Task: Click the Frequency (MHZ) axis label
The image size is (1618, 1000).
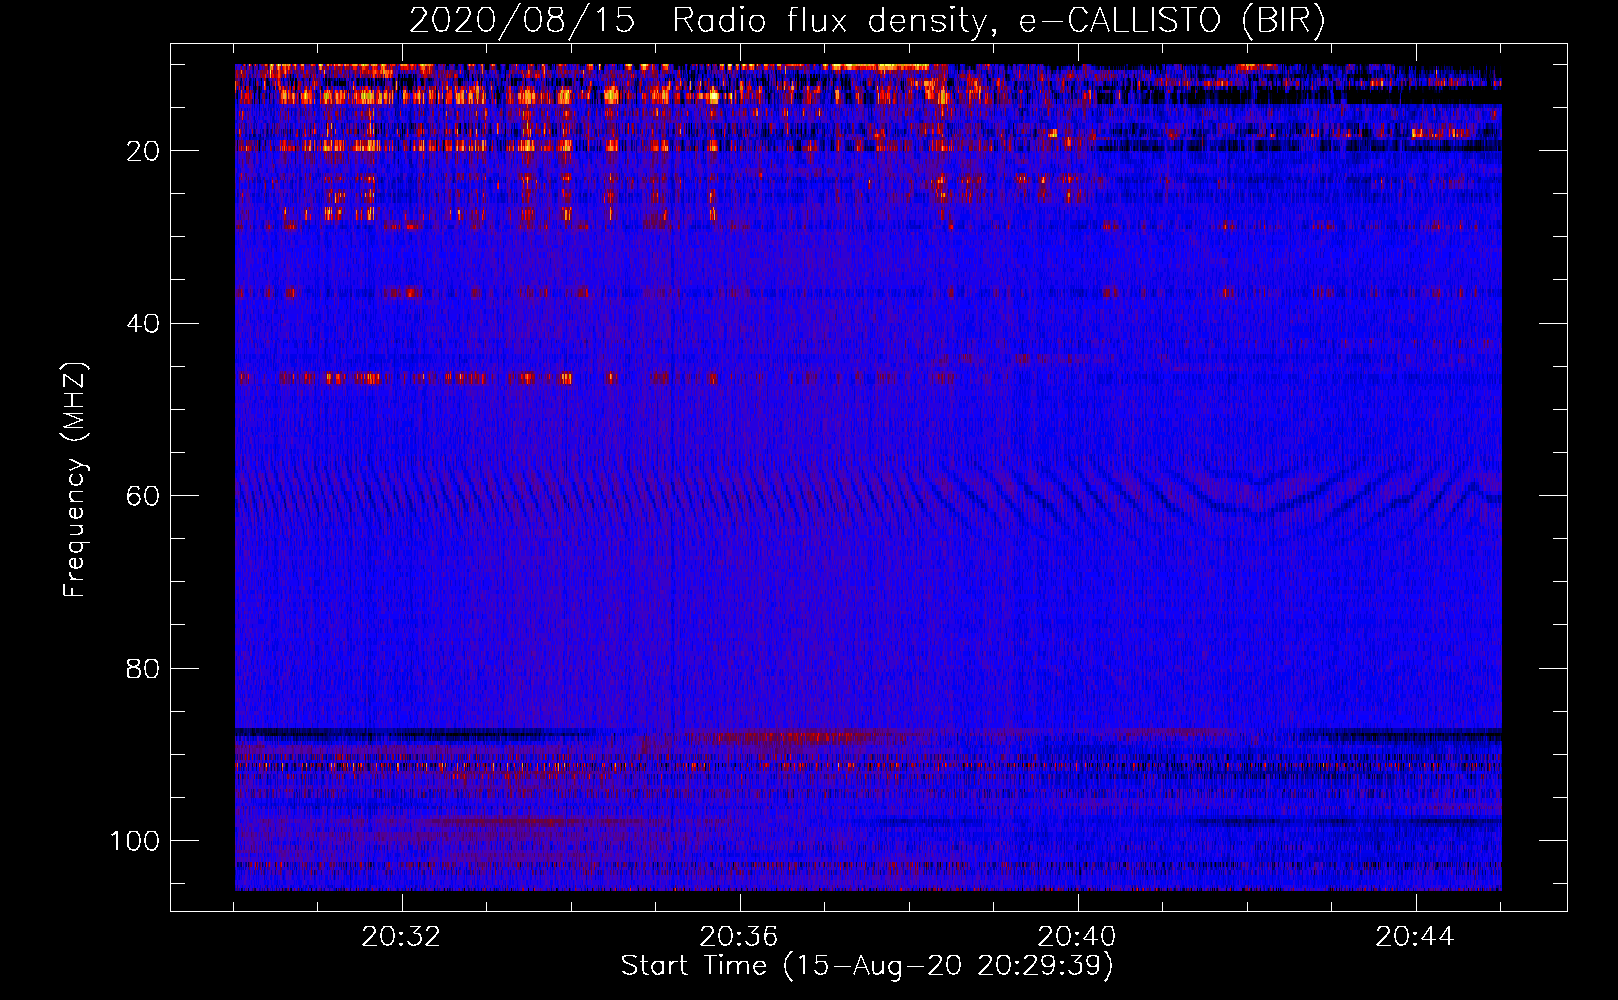Action: coord(75,480)
